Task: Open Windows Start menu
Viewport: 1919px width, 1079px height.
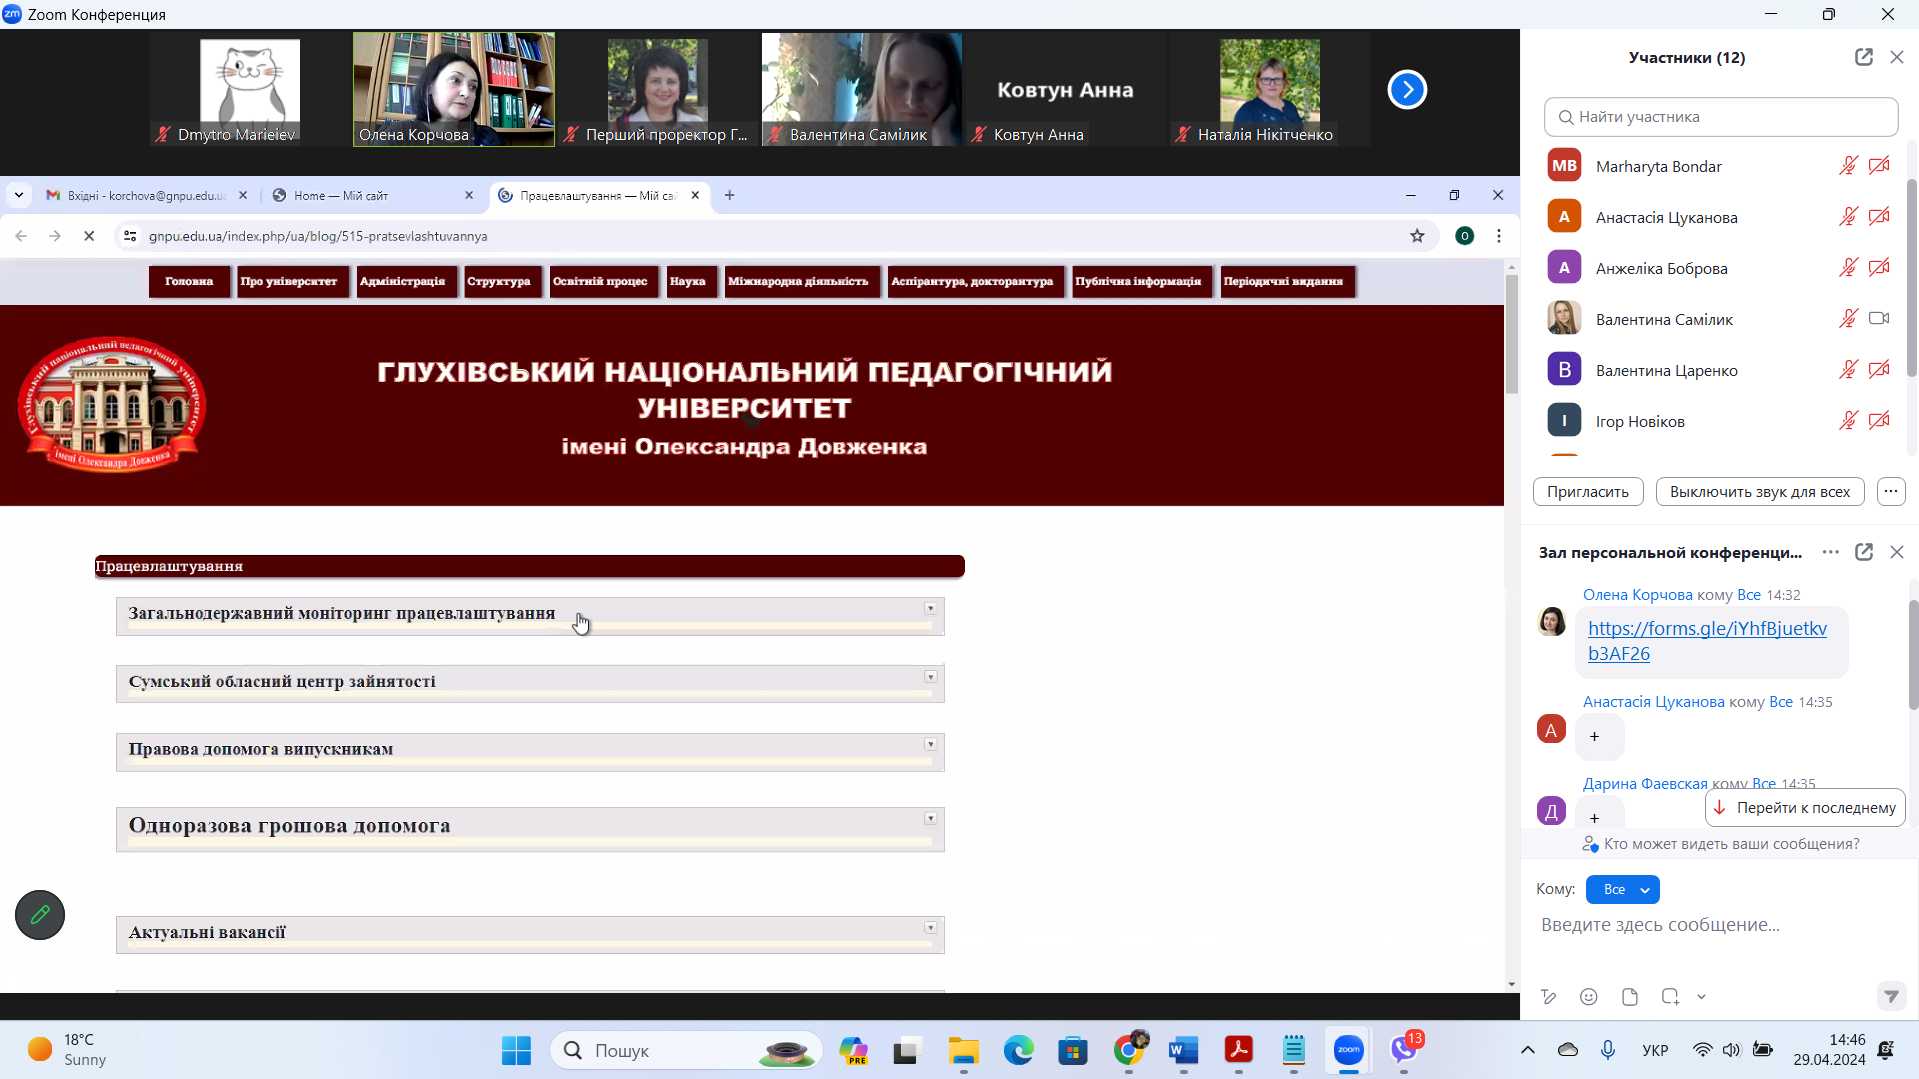Action: [x=517, y=1050]
